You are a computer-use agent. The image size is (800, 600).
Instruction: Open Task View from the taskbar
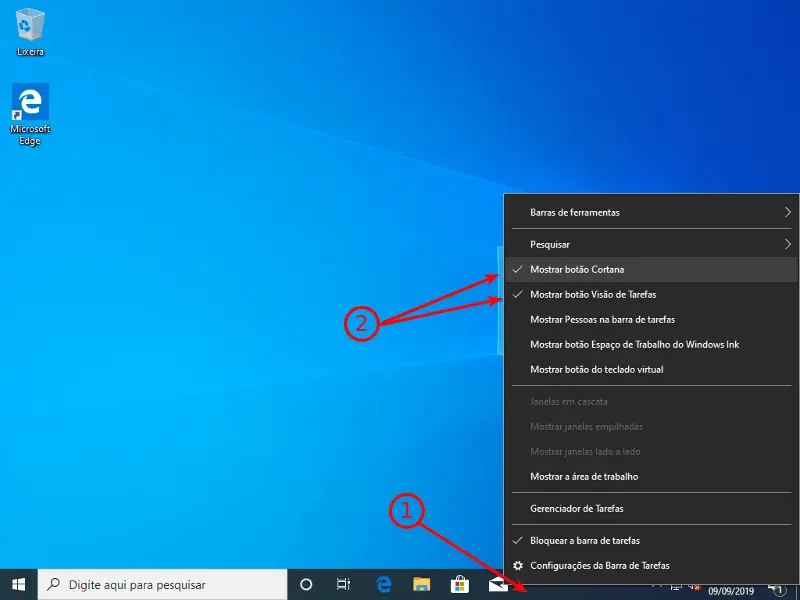tap(343, 585)
